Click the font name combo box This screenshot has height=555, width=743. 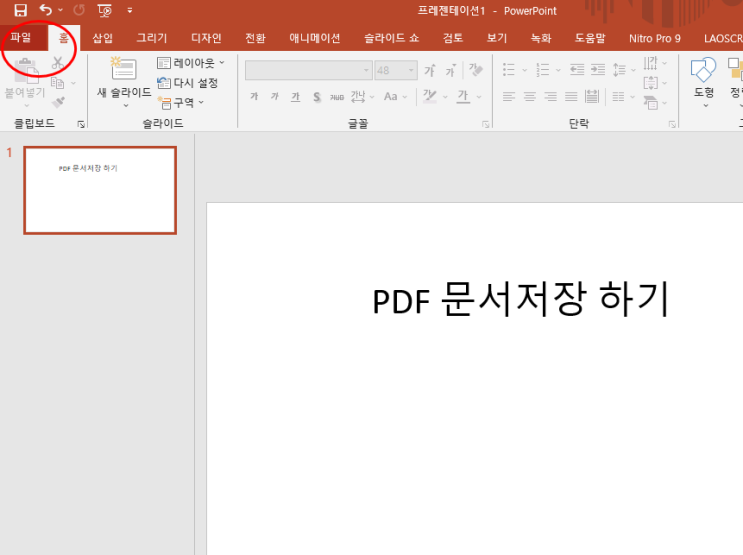tap(308, 71)
